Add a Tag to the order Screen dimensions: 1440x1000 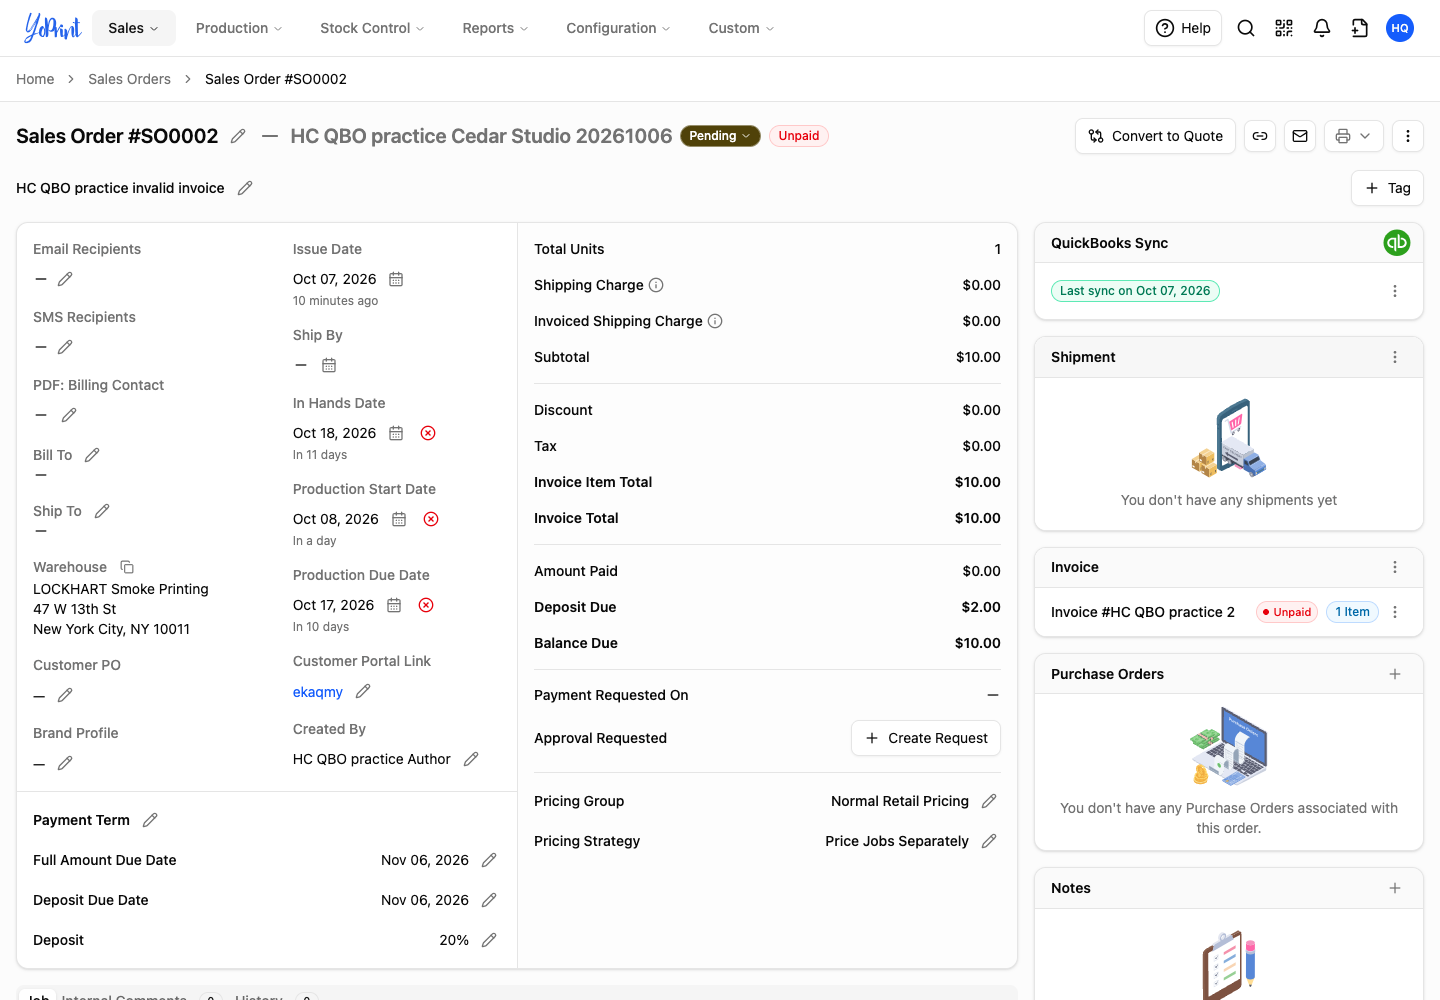pos(1387,188)
